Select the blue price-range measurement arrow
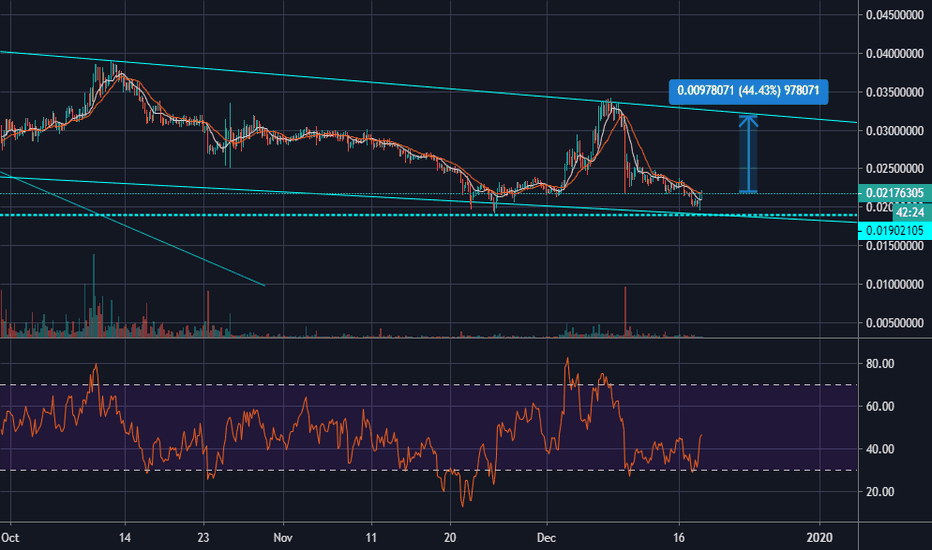This screenshot has width=932, height=550. [748, 153]
